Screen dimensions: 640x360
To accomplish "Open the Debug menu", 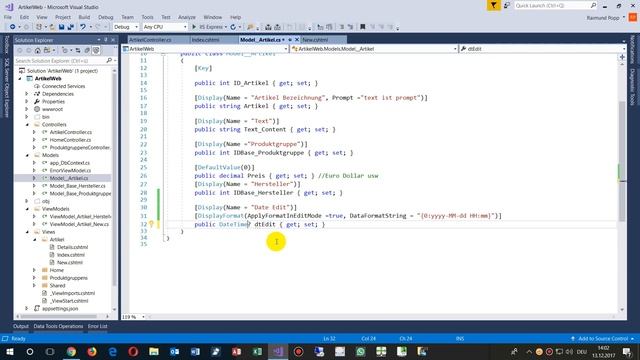I will click(105, 17).
